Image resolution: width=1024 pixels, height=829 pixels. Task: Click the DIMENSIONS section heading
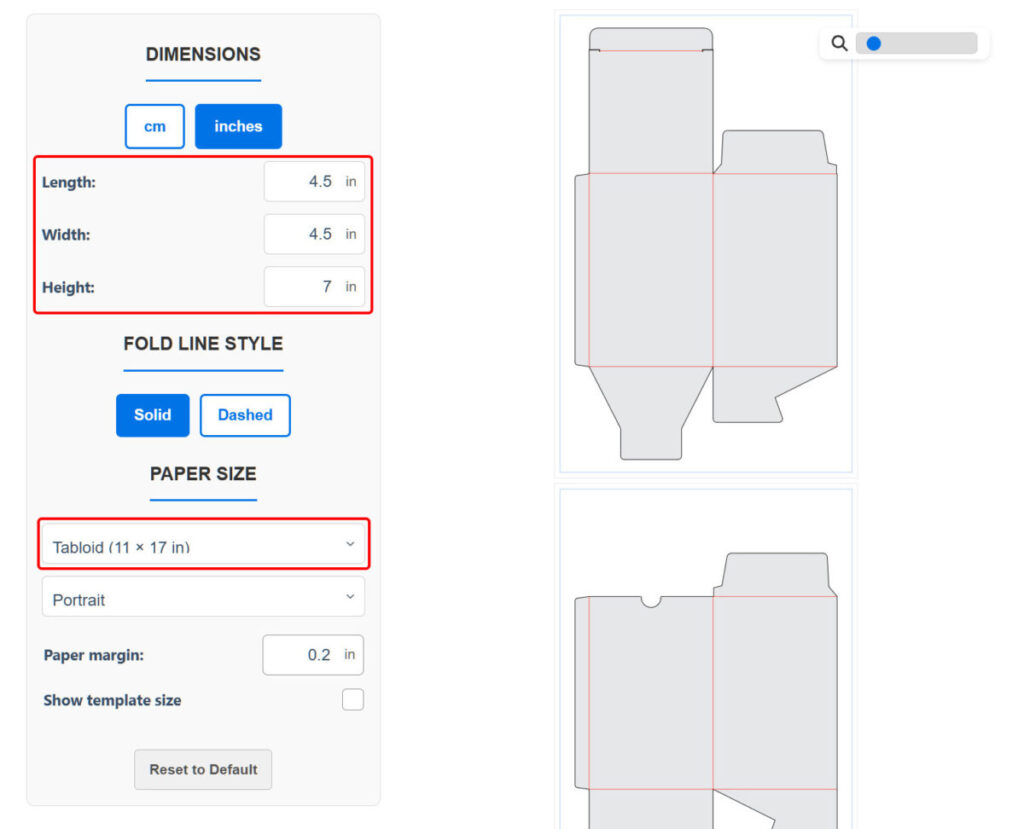[203, 54]
